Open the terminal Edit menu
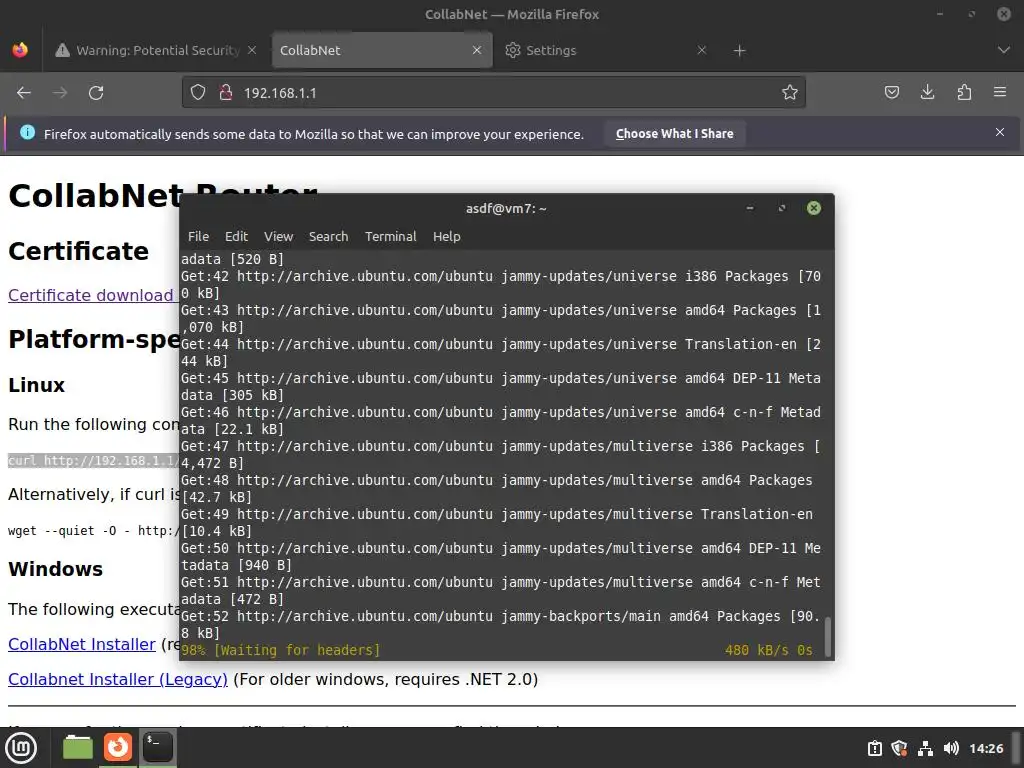The height and width of the screenshot is (768, 1024). (x=236, y=236)
